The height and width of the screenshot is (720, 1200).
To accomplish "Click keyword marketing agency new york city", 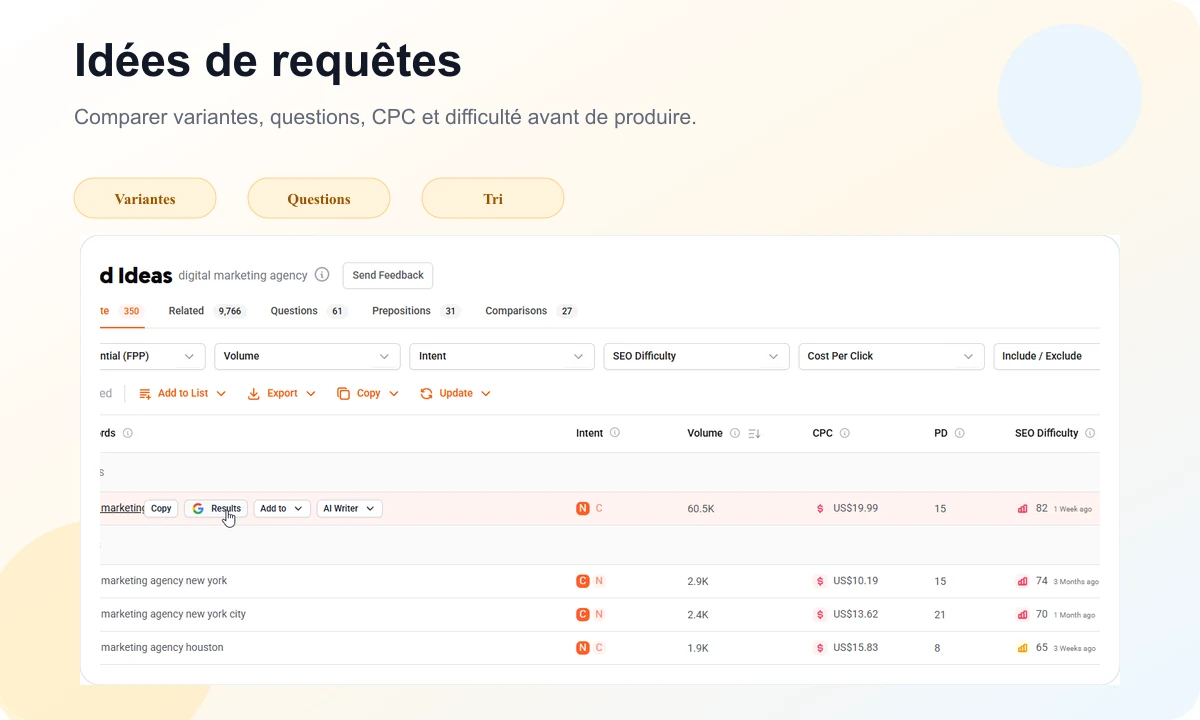I will [173, 614].
